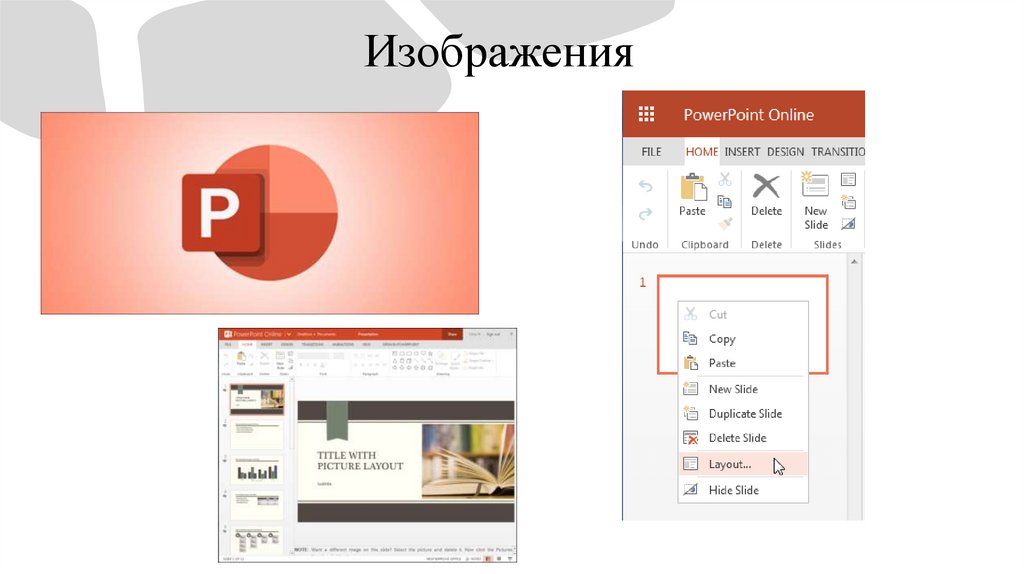
Task: Click the slide panel scroll-up arrow
Action: (854, 262)
